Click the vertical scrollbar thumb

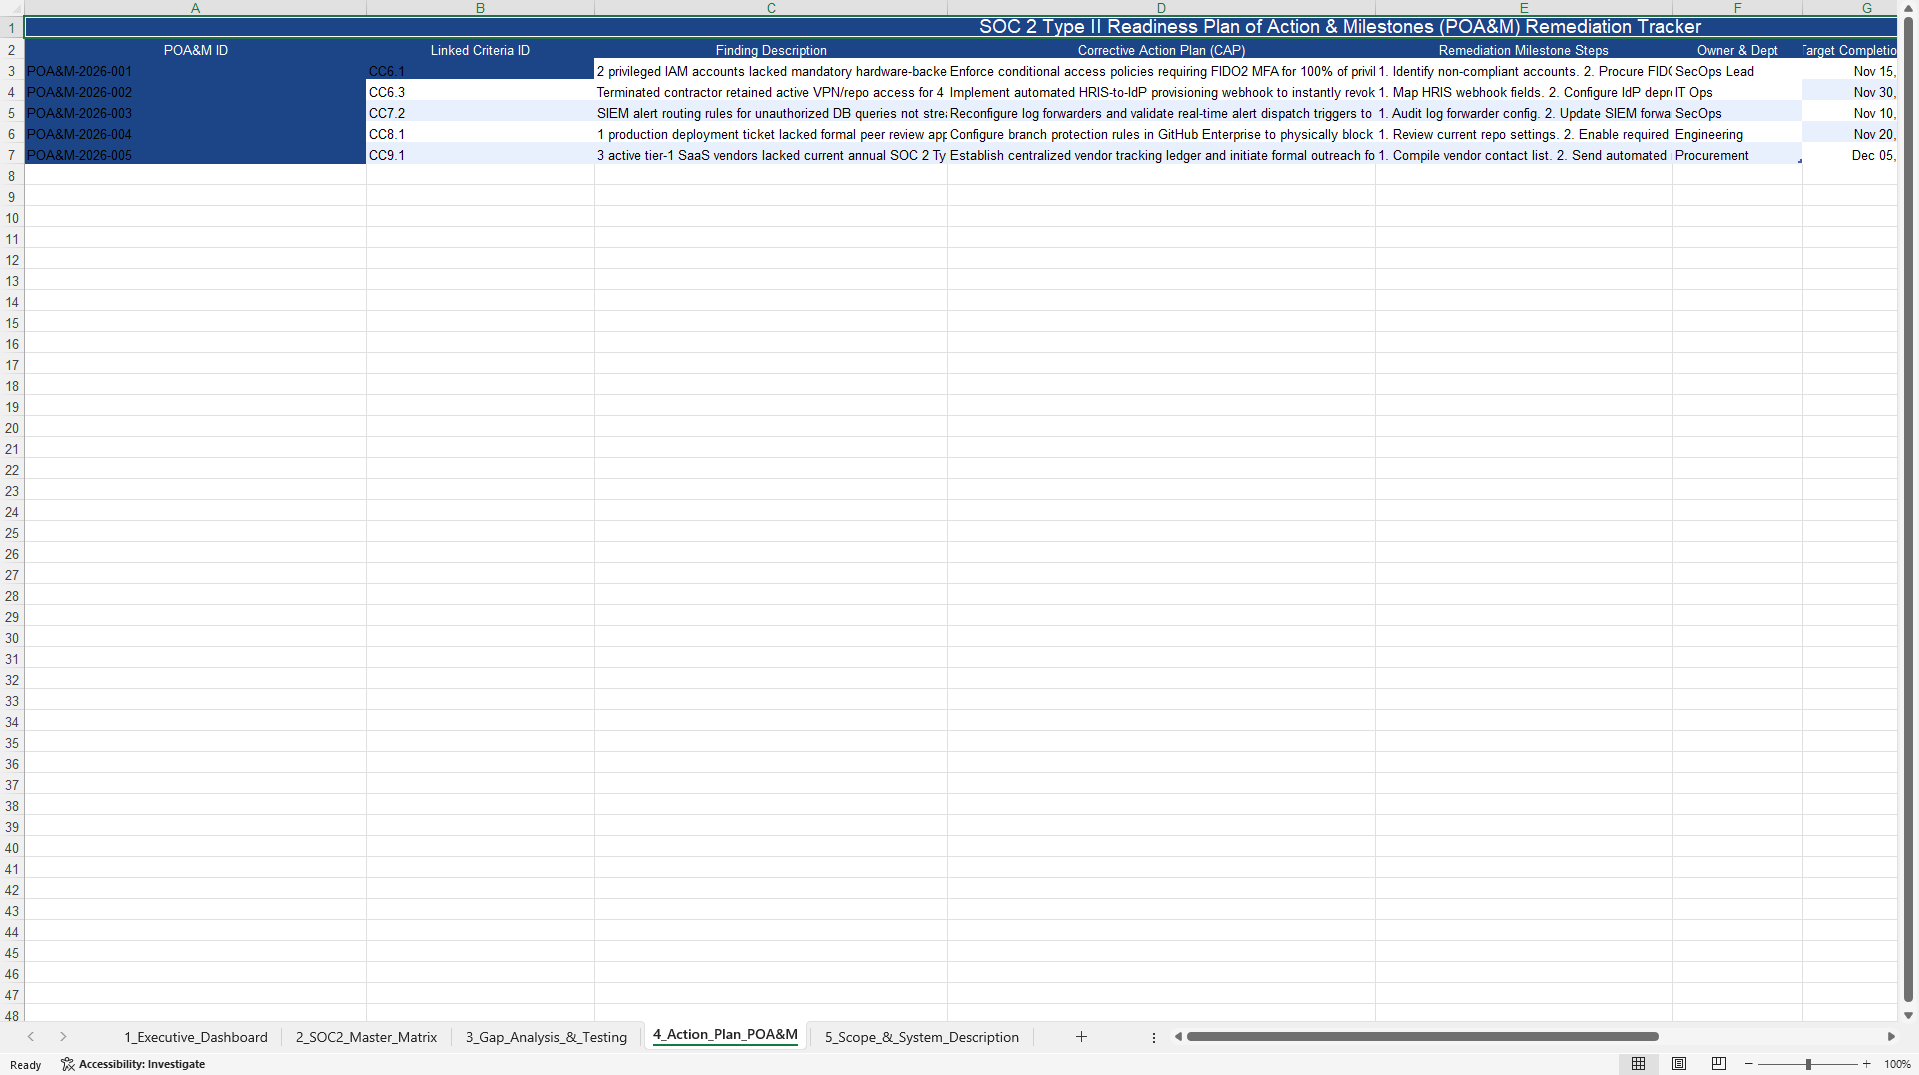pos(1908,510)
